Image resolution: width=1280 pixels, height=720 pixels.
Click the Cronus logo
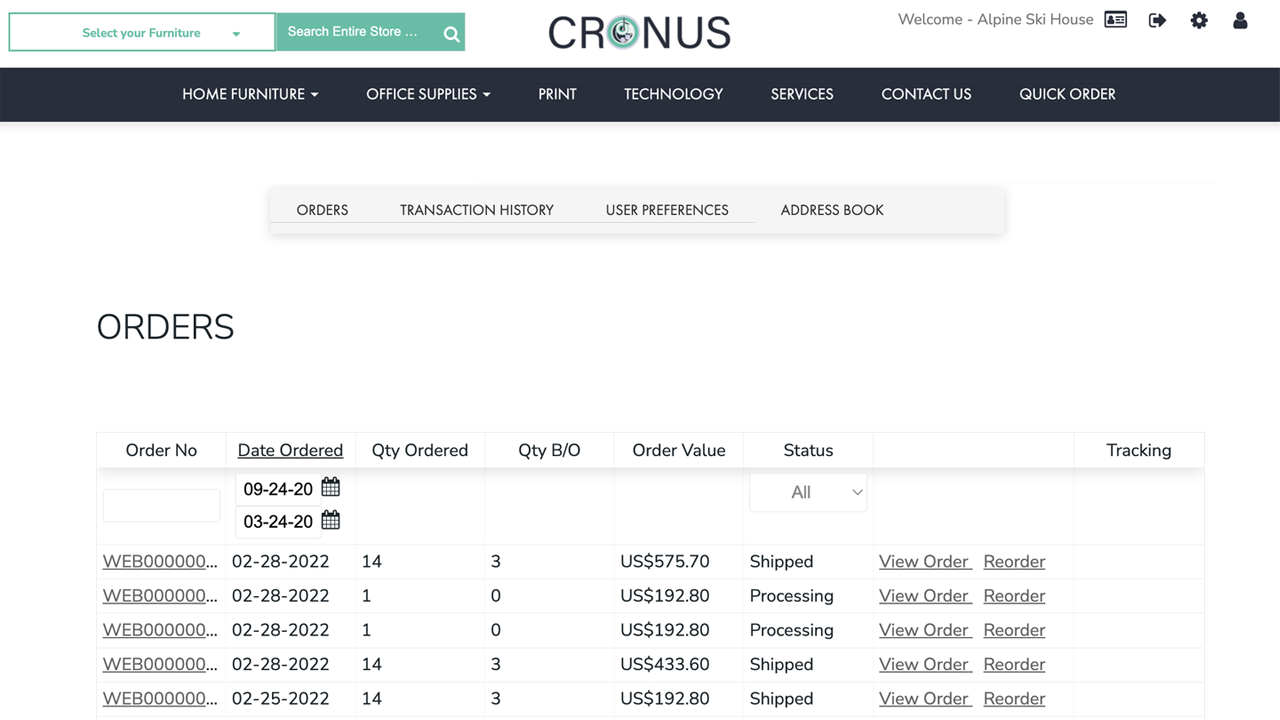(x=639, y=31)
